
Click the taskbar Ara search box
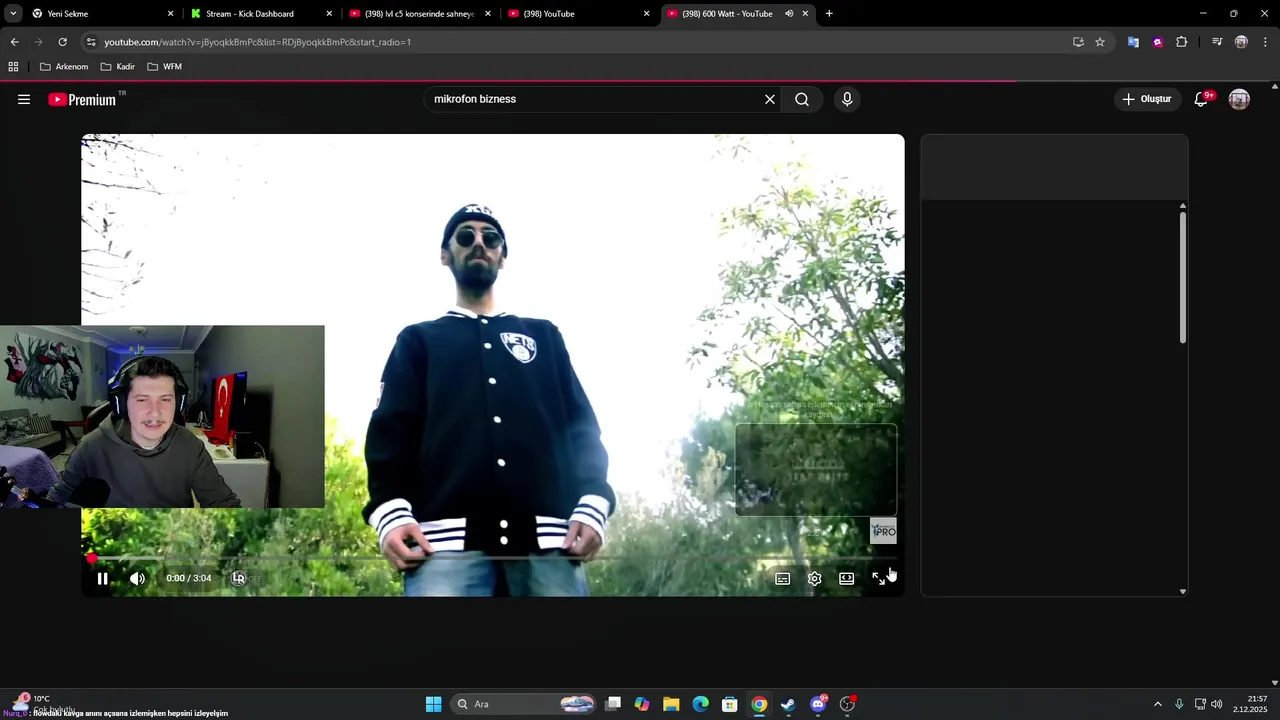(x=524, y=704)
